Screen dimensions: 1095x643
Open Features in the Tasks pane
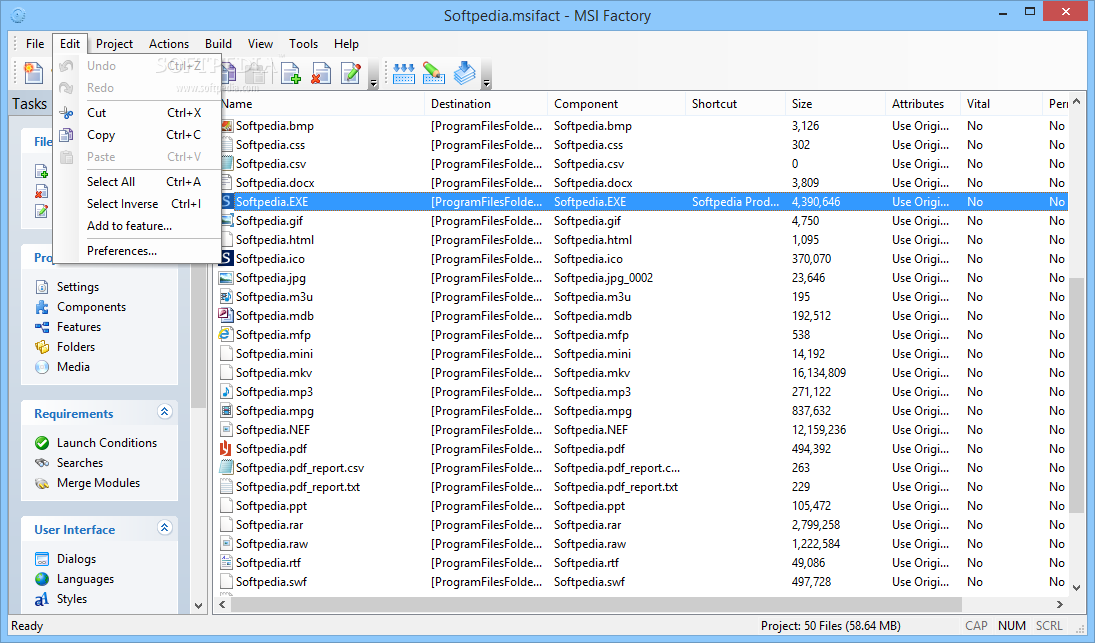[x=78, y=327]
